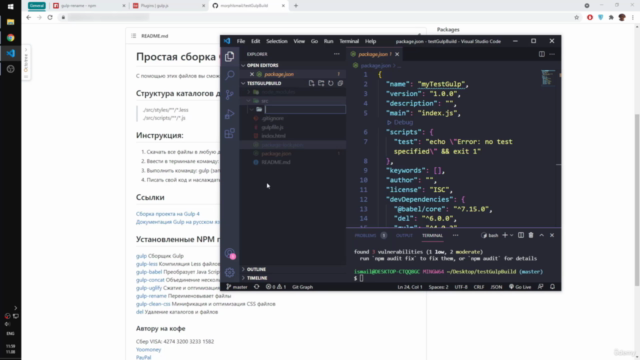Split the editor to the right
Viewport: 640px width, 360px height.
coord(542,54)
